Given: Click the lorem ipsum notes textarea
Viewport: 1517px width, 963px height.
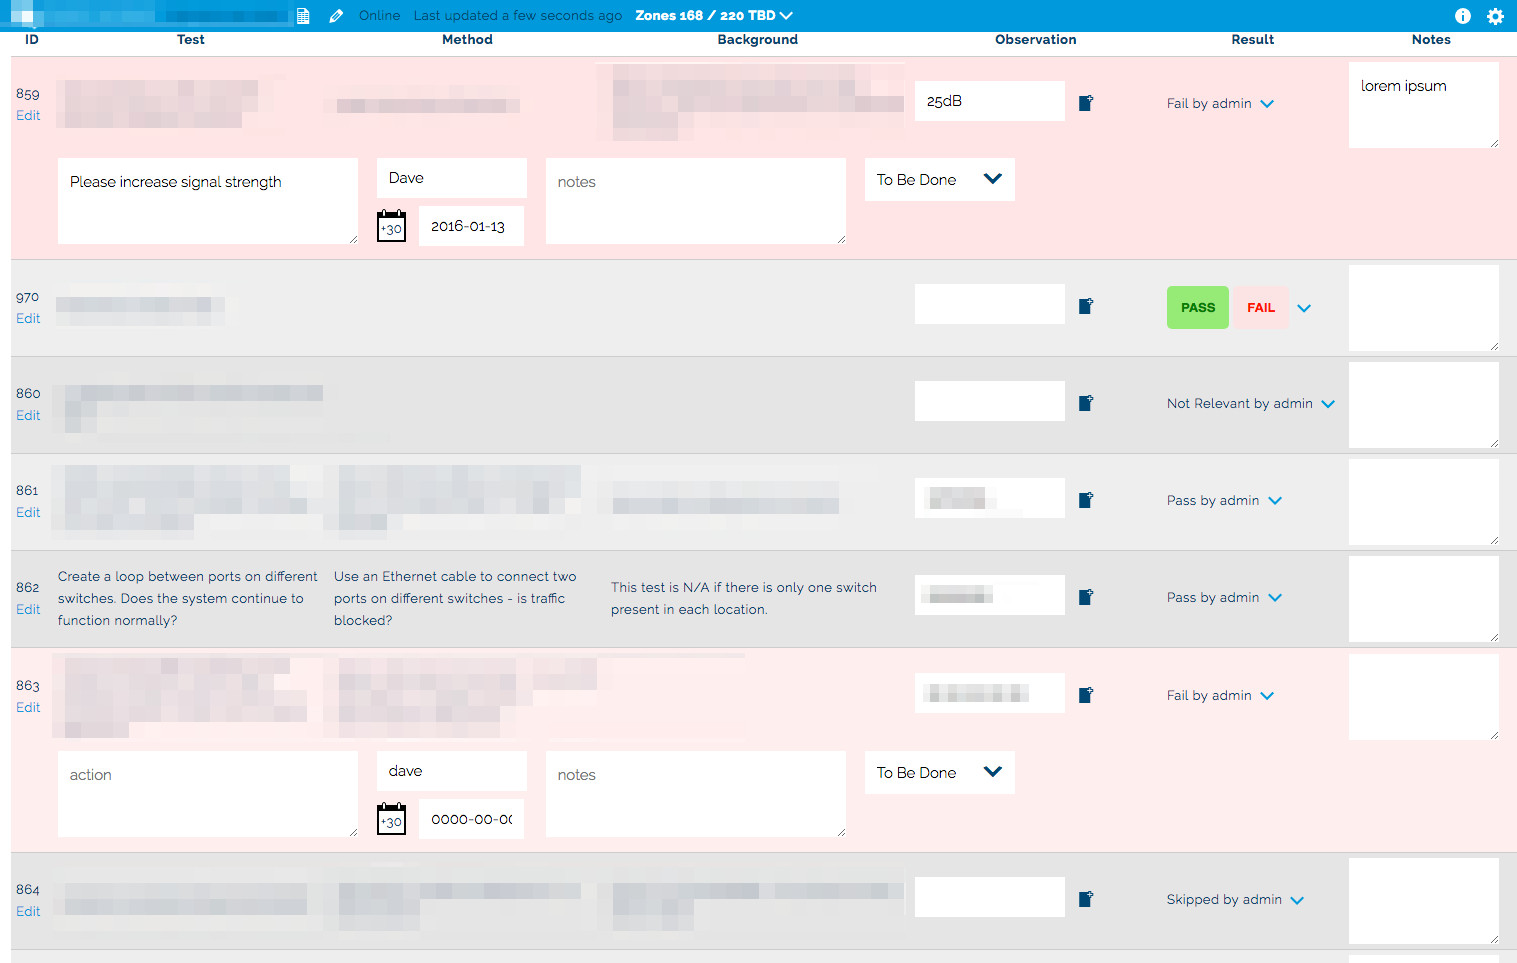Looking at the screenshot, I should (1422, 105).
